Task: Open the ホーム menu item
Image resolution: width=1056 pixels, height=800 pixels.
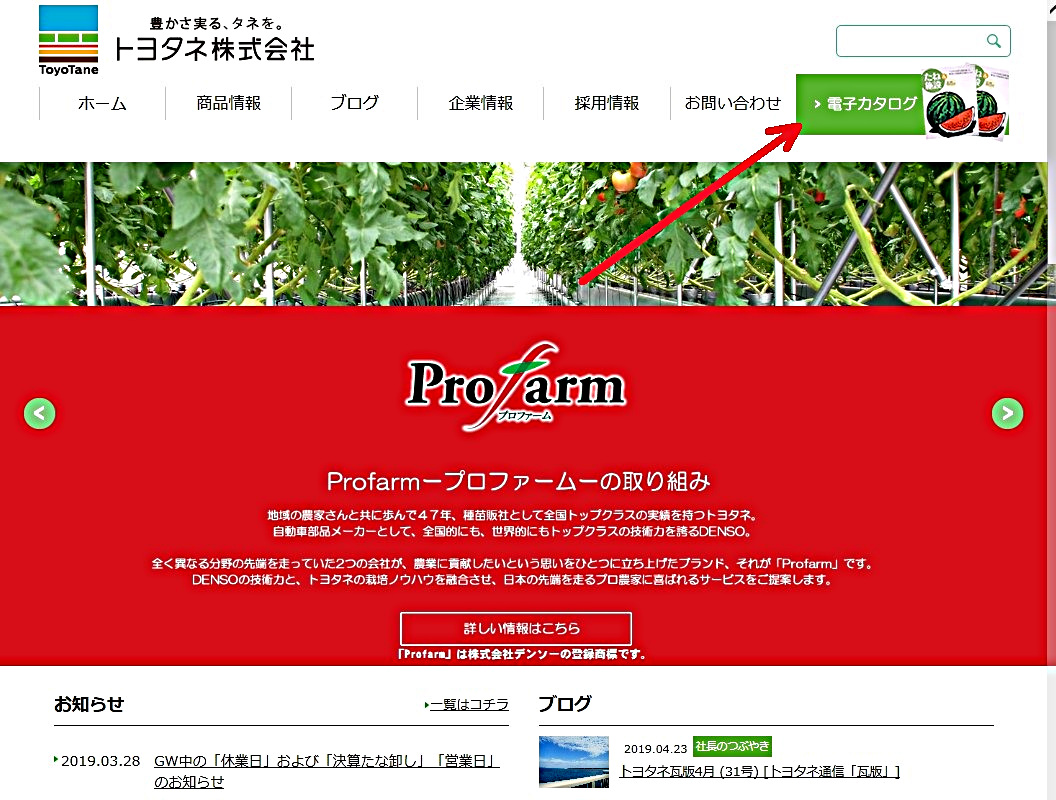Action: [102, 103]
